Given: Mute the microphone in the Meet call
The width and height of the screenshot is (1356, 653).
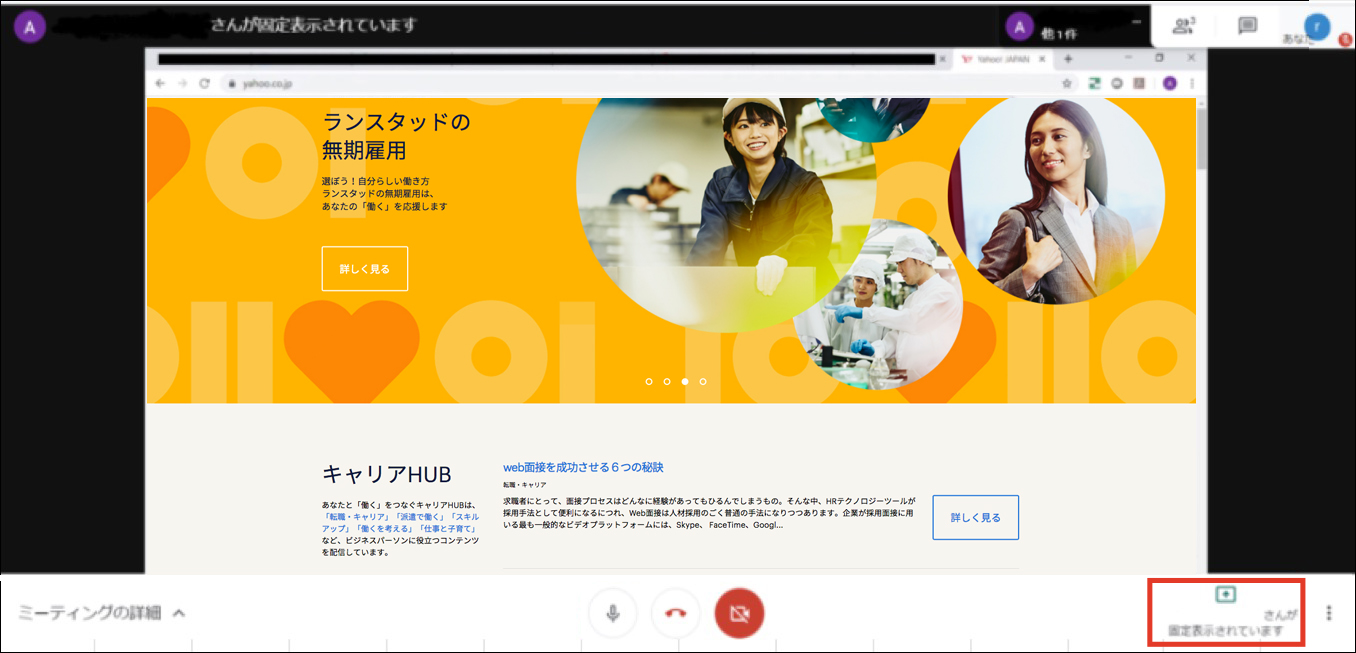Looking at the screenshot, I should (x=613, y=613).
